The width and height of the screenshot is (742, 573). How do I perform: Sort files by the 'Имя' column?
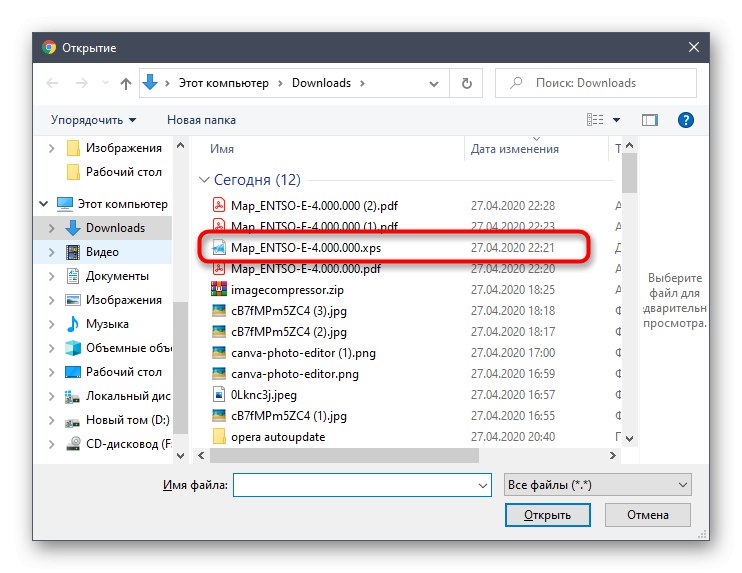tap(222, 149)
